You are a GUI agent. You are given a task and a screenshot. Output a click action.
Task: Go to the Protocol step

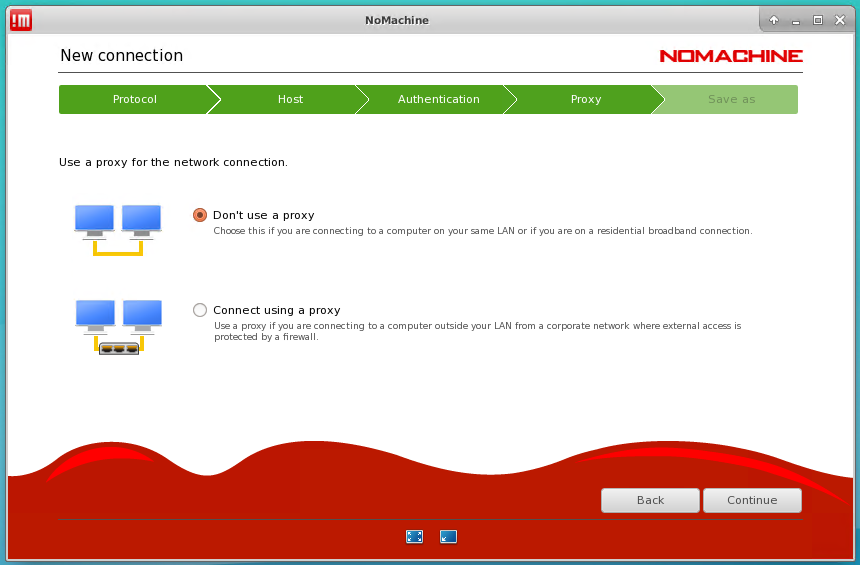pos(134,99)
